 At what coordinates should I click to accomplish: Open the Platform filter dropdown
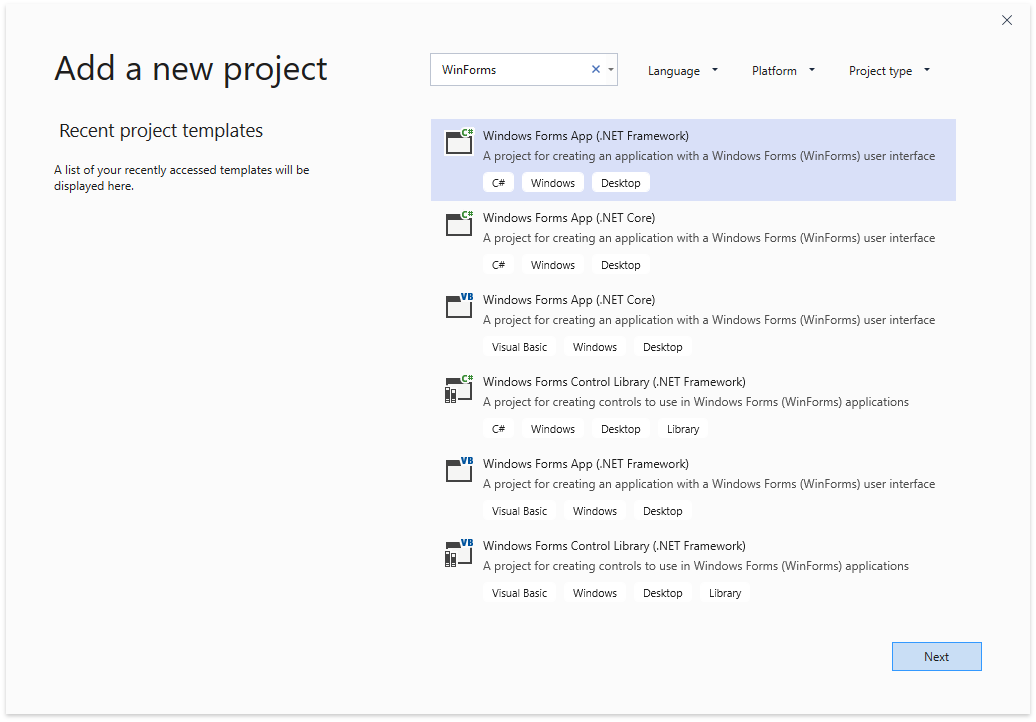(783, 71)
